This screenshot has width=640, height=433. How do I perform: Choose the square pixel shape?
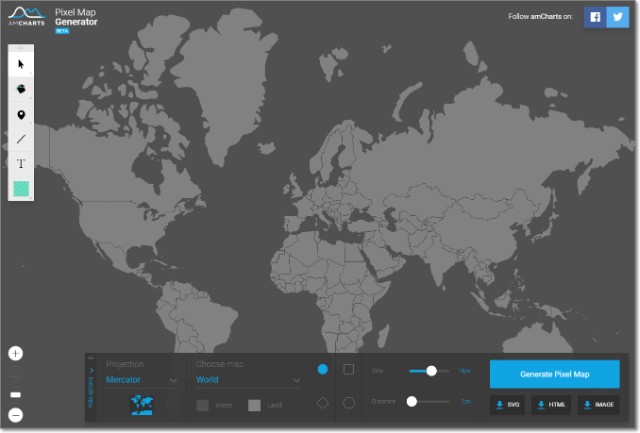pos(348,369)
